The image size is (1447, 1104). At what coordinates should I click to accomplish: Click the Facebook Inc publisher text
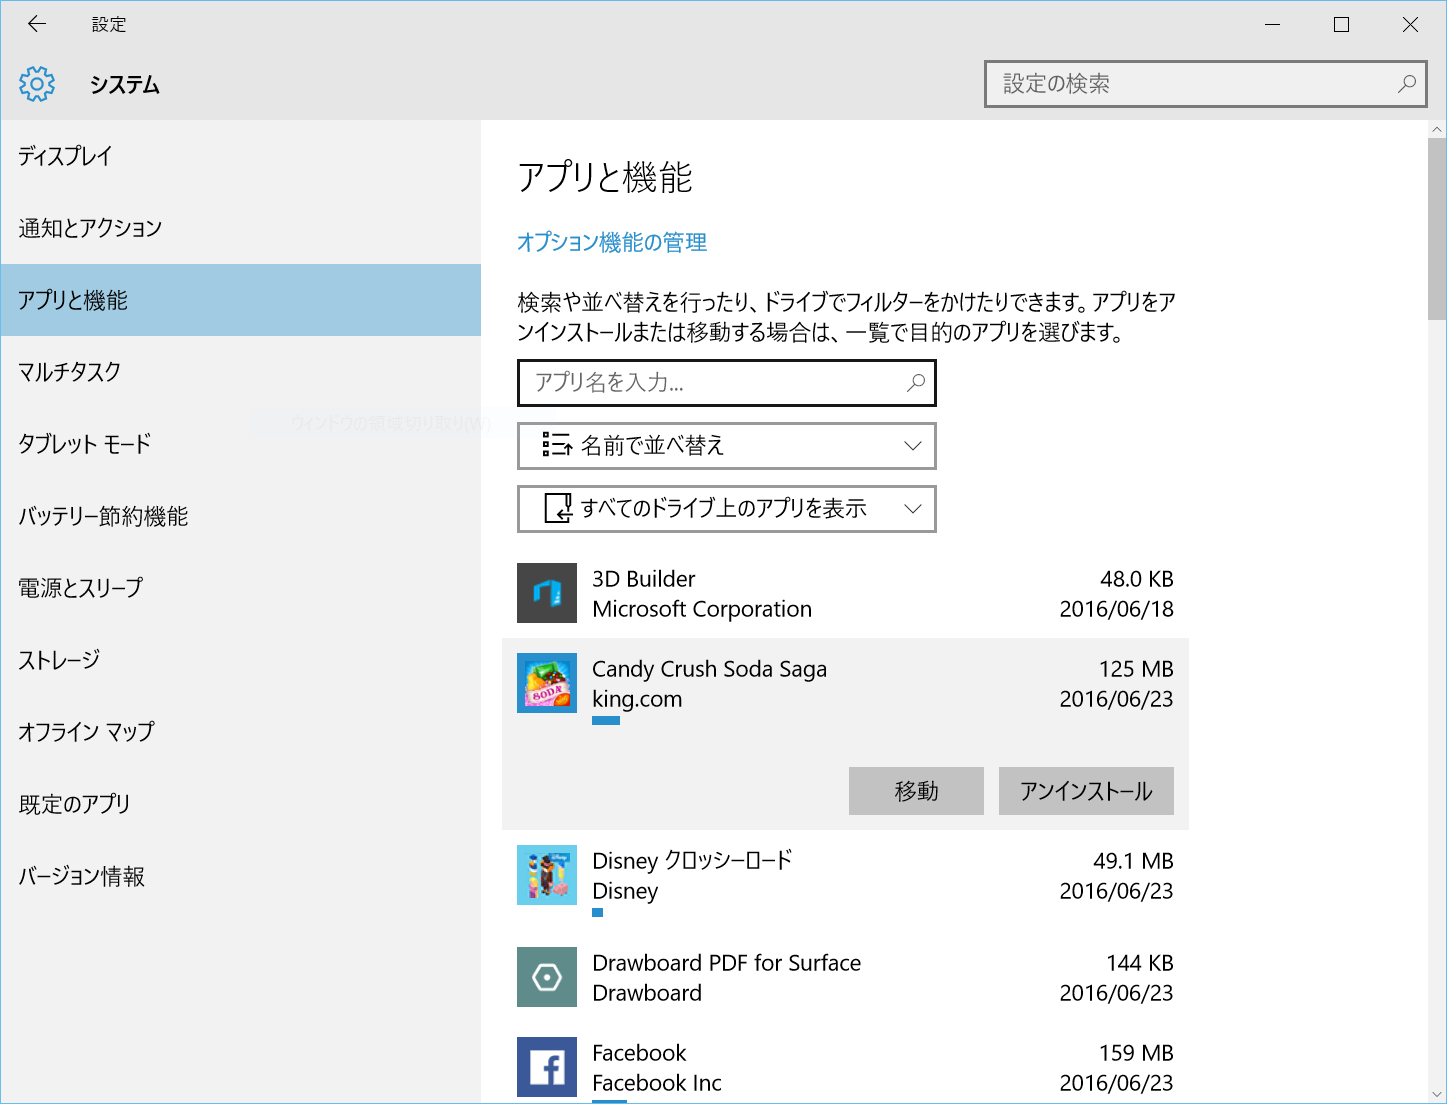(657, 1083)
